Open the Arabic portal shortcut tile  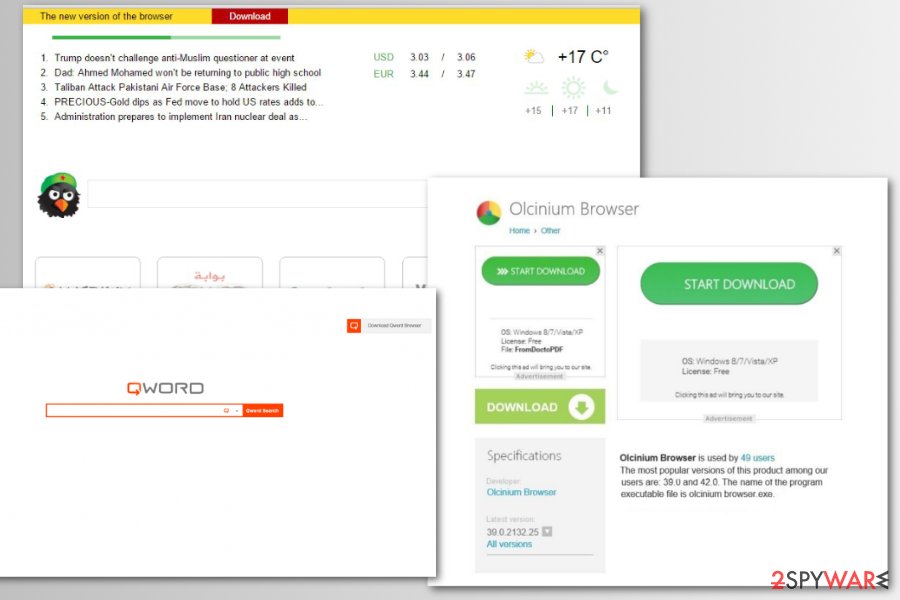pyautogui.click(x=210, y=273)
